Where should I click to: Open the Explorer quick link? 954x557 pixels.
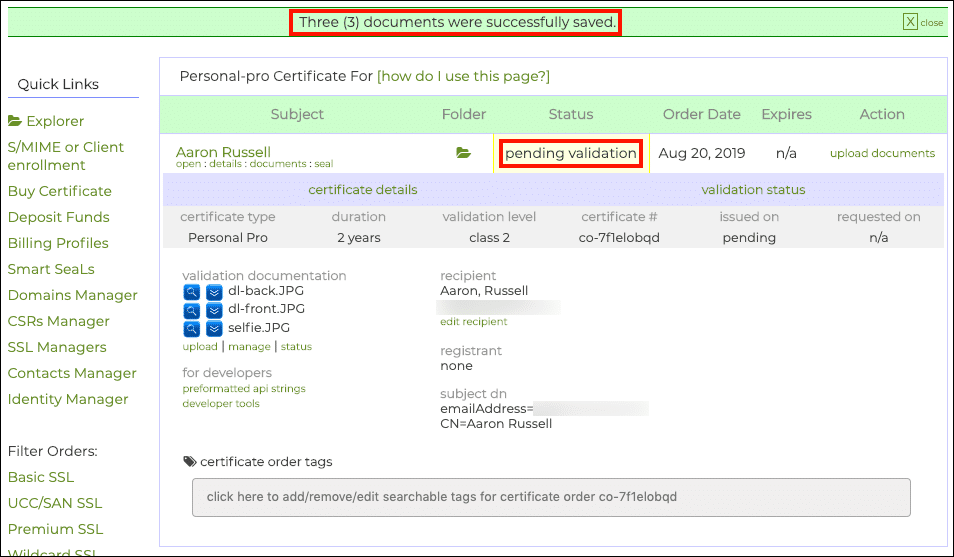pyautogui.click(x=46, y=121)
